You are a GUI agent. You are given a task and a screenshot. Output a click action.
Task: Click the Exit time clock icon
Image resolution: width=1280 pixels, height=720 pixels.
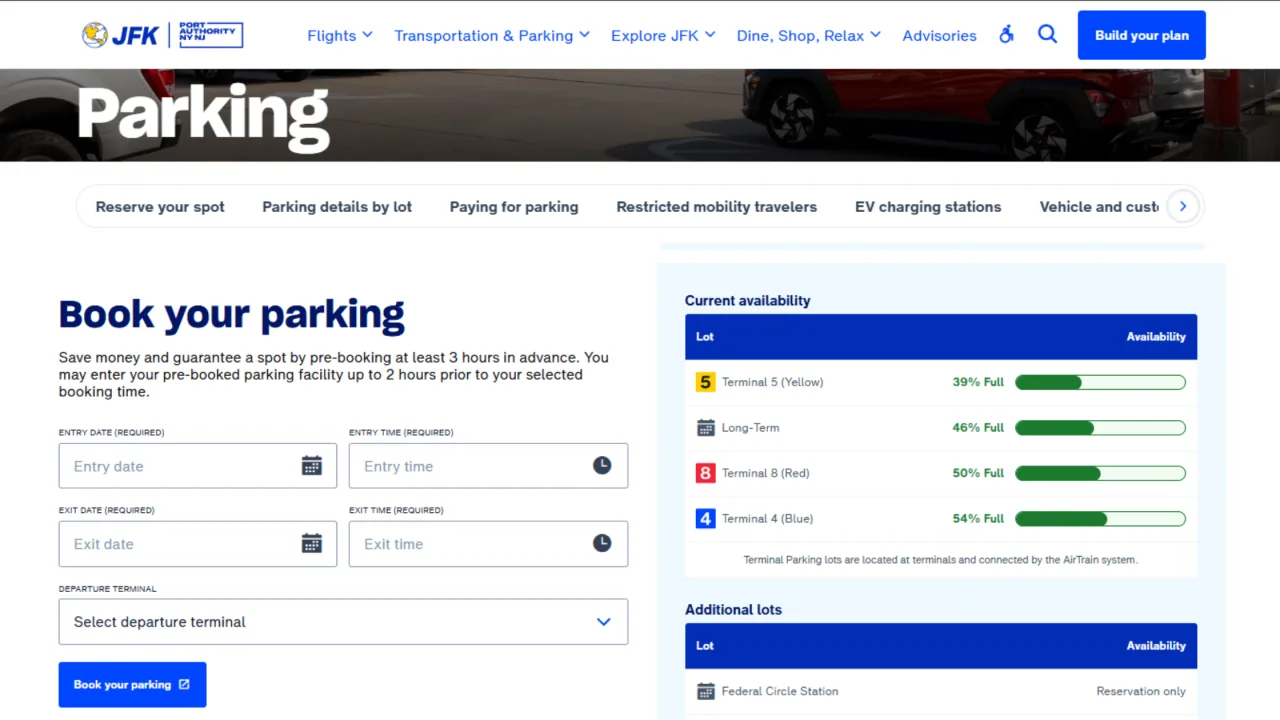[602, 544]
